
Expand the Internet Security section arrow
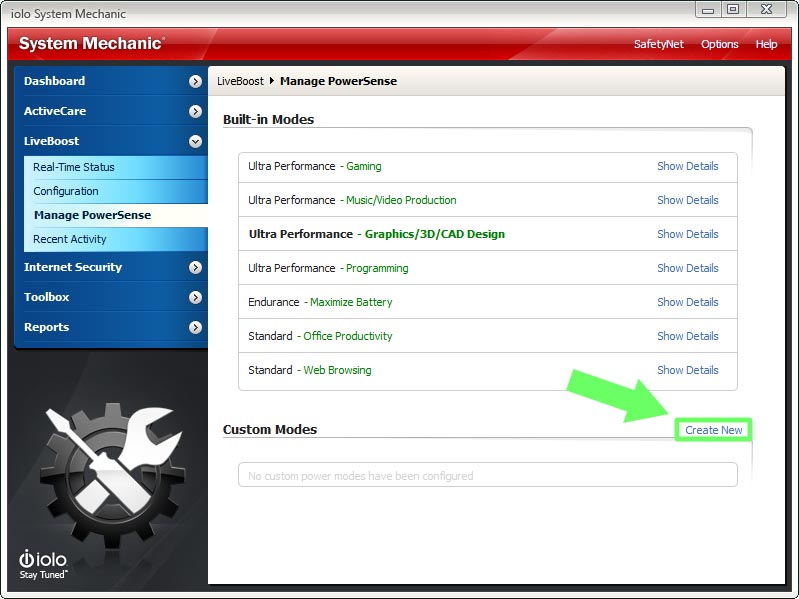(195, 267)
